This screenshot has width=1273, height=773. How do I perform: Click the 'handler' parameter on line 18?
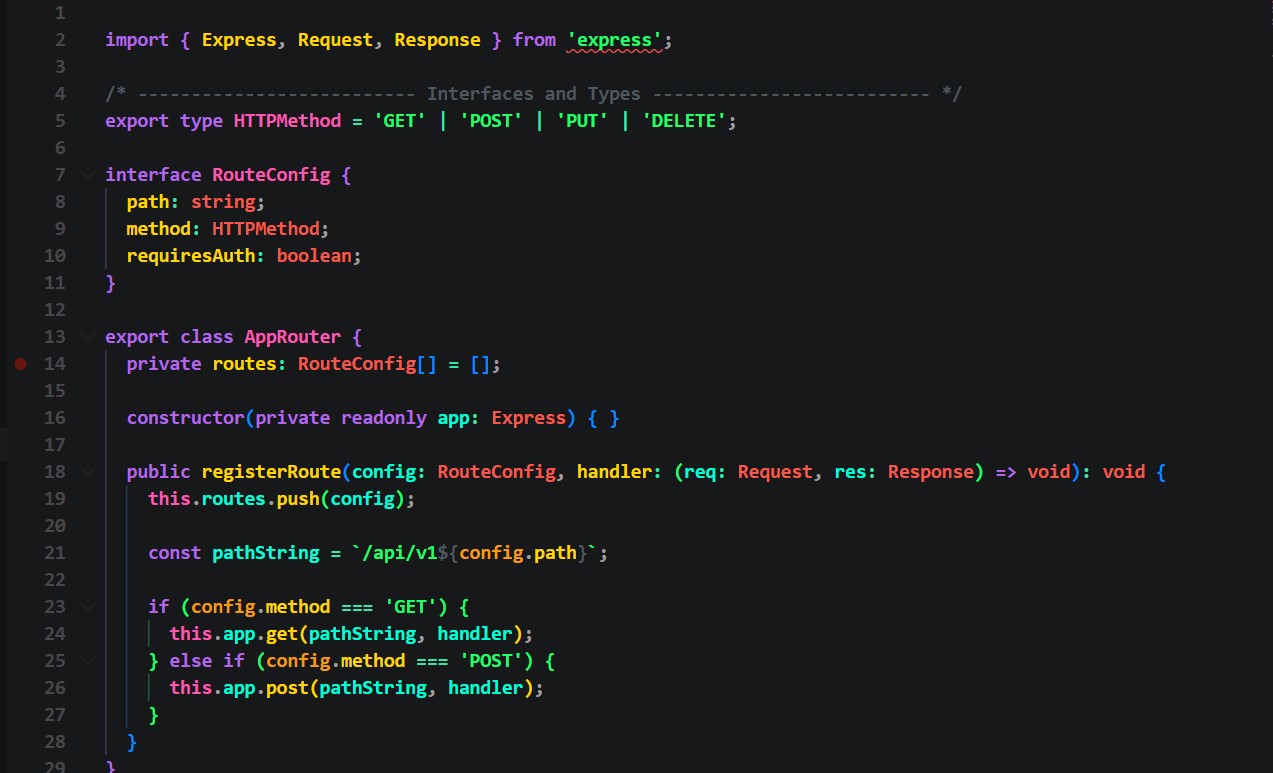[614, 472]
